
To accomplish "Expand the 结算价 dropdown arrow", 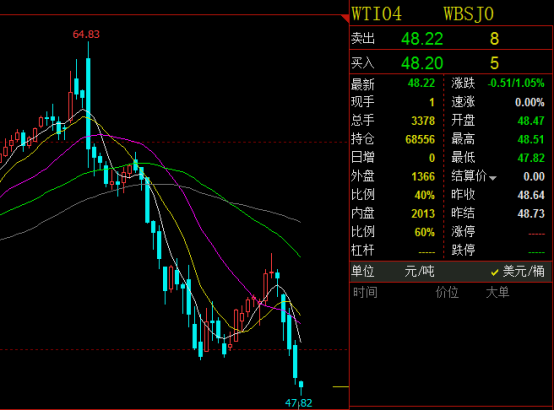I will [x=493, y=178].
